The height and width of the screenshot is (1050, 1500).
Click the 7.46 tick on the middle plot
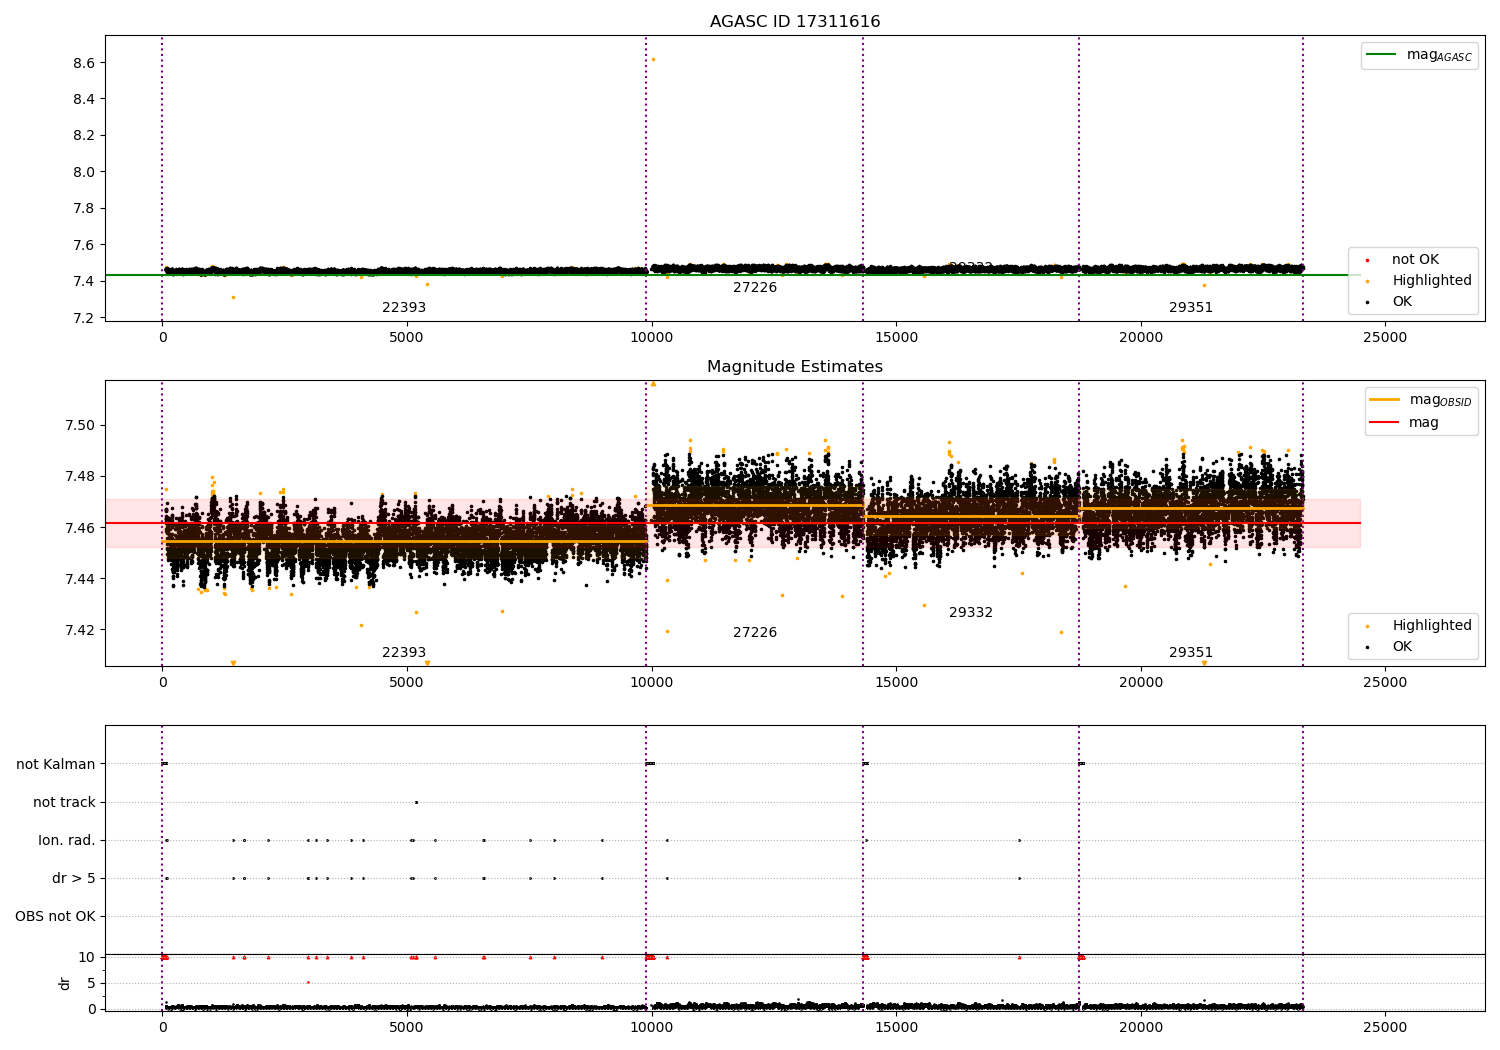80,528
